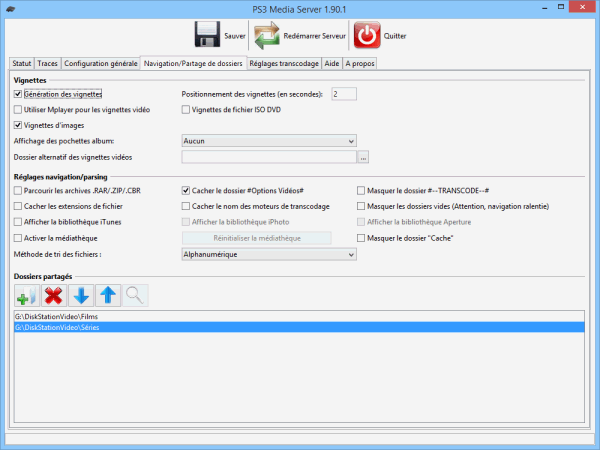This screenshot has width=600, height=450.
Task: Enable Vignettes de fichier ISO DVD
Action: coord(186,108)
